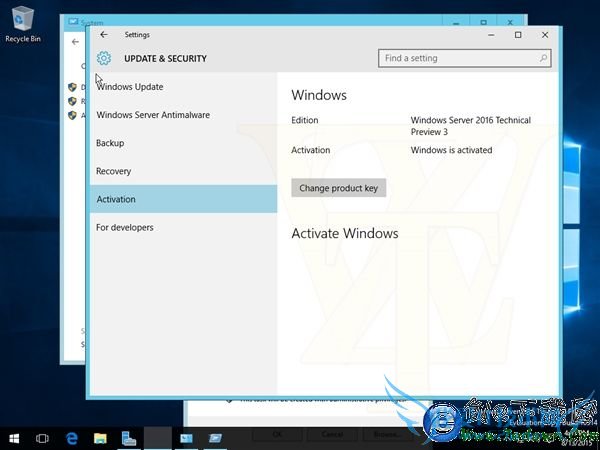This screenshot has height=450, width=600.
Task: Click the Edition label
Action: tap(305, 120)
